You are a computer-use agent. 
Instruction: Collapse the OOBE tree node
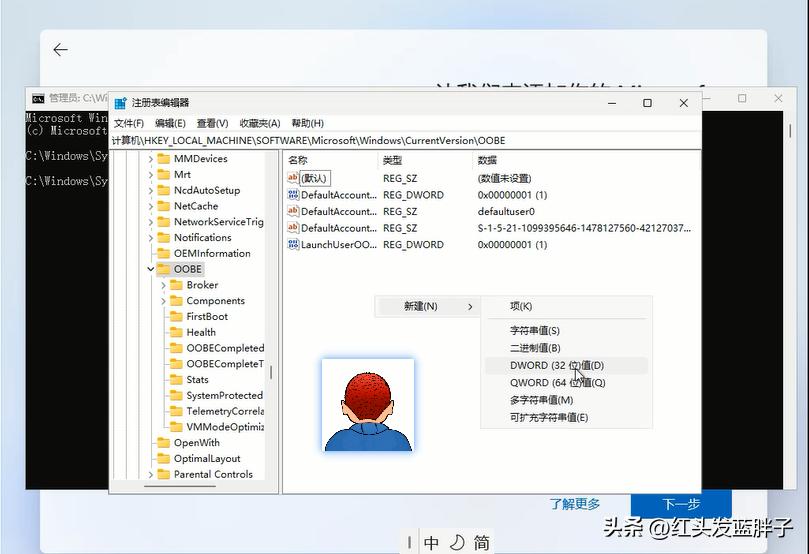[x=151, y=269]
